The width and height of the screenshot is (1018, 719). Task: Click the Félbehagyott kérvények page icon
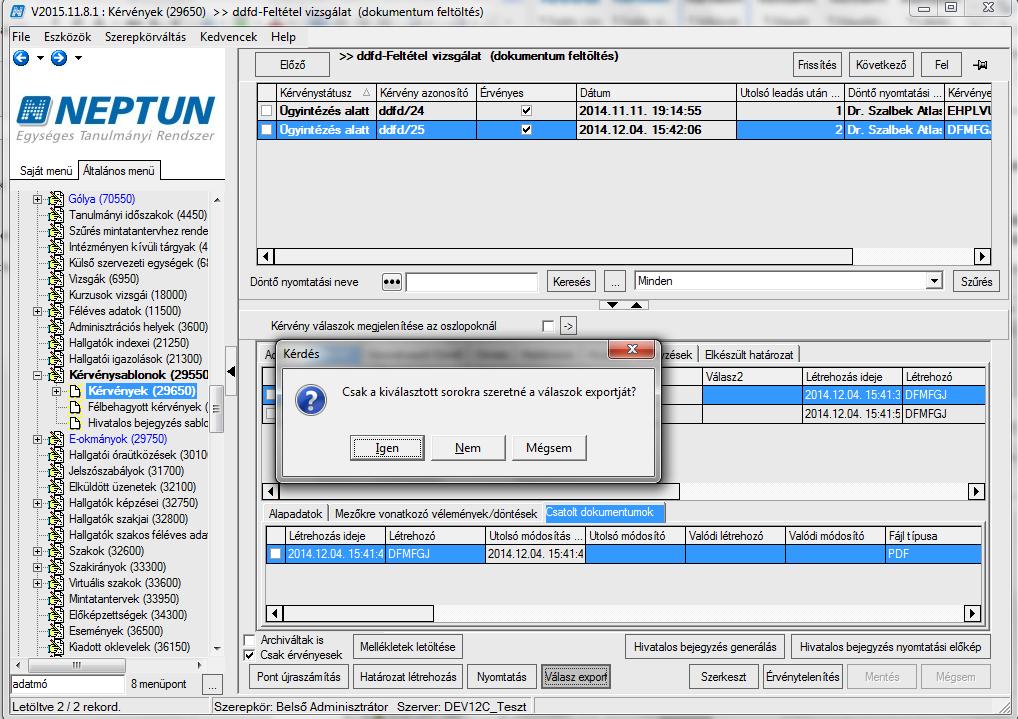point(75,407)
